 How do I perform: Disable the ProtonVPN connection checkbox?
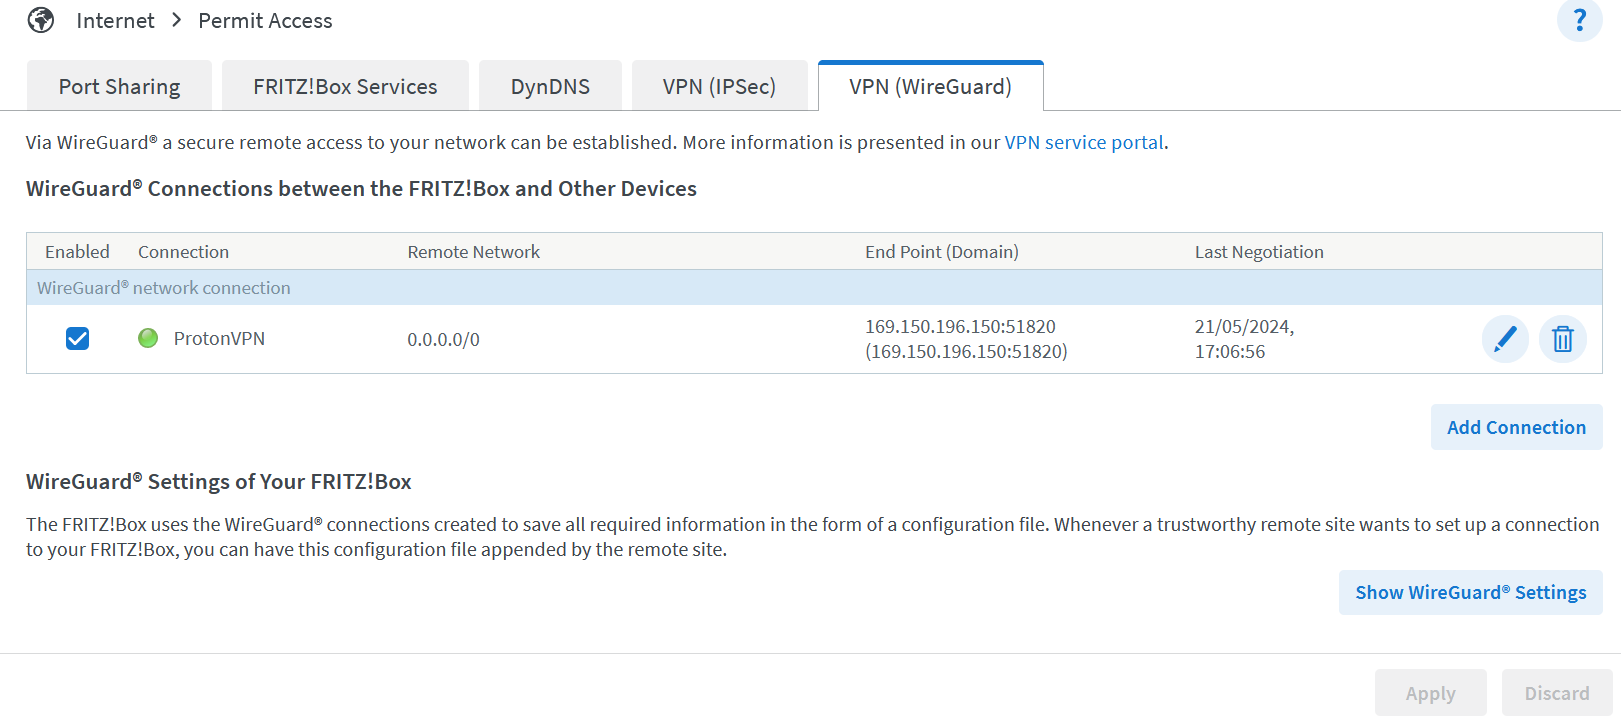(77, 338)
